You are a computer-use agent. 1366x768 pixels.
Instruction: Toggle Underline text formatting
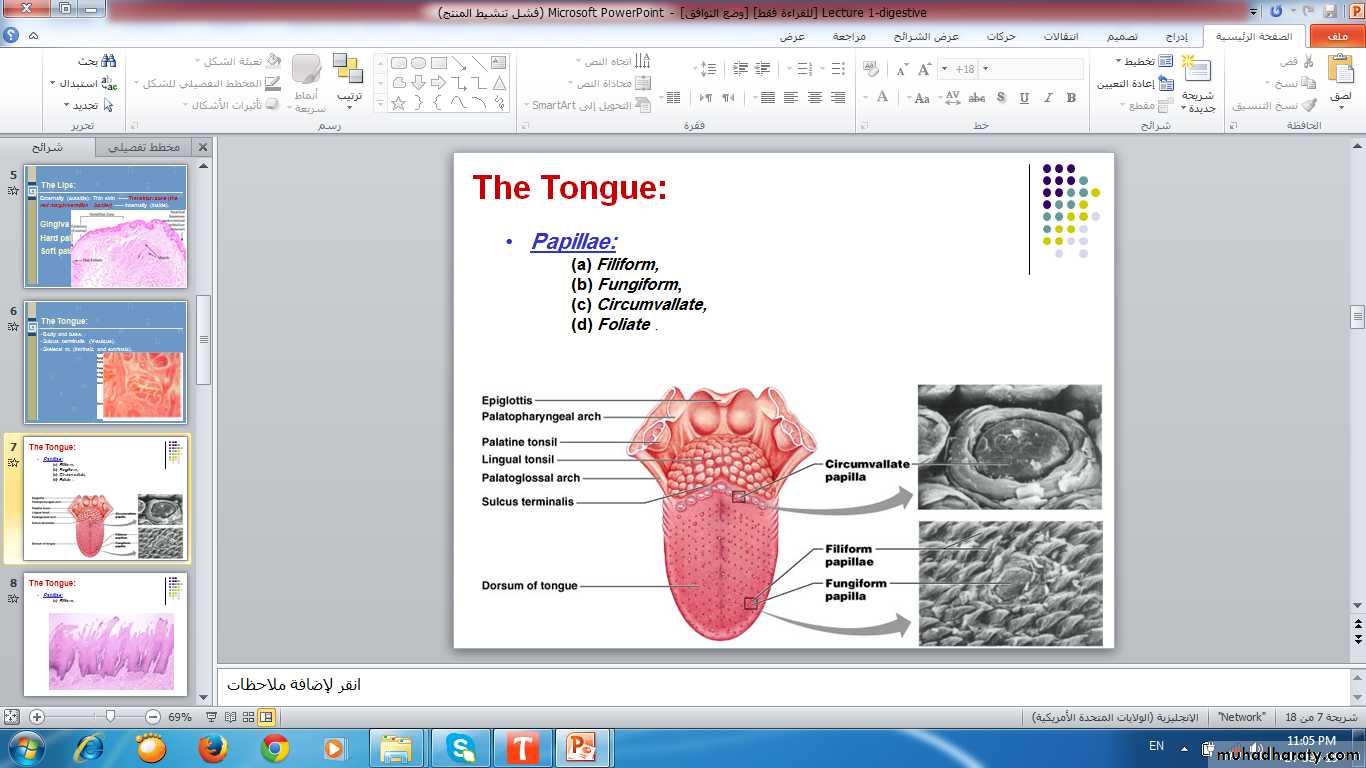tap(1024, 98)
